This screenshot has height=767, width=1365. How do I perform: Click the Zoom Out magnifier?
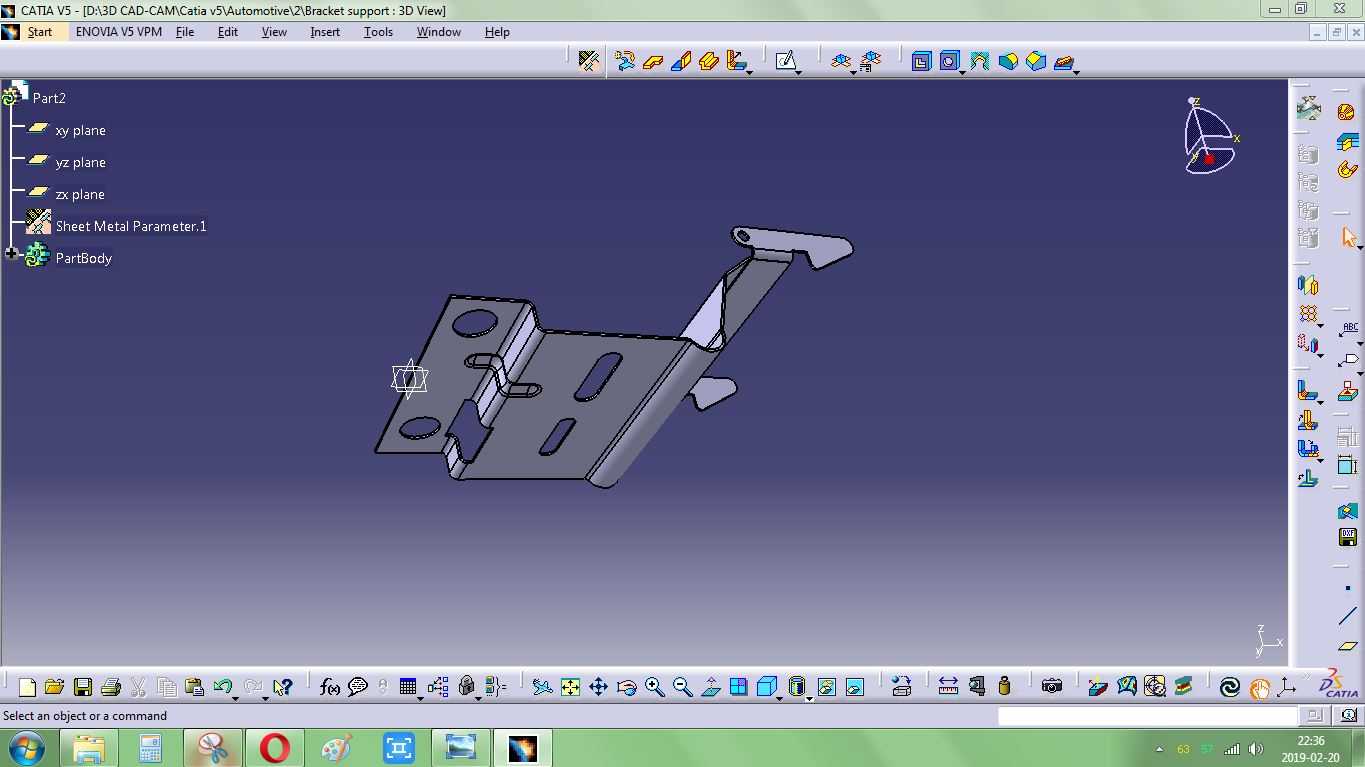[x=683, y=687]
